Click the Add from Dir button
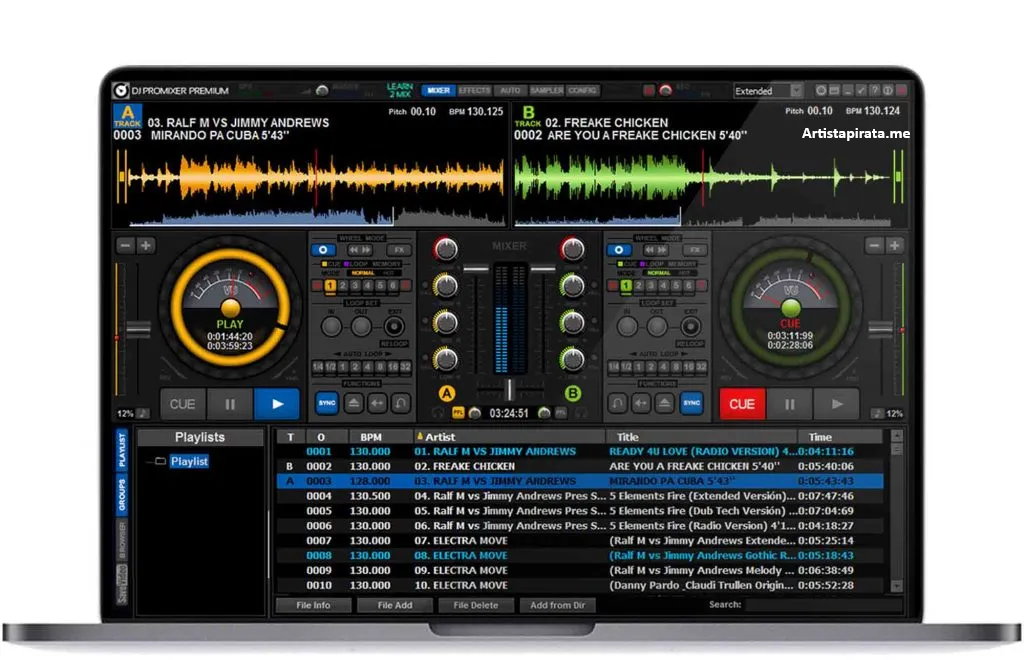 [558, 605]
